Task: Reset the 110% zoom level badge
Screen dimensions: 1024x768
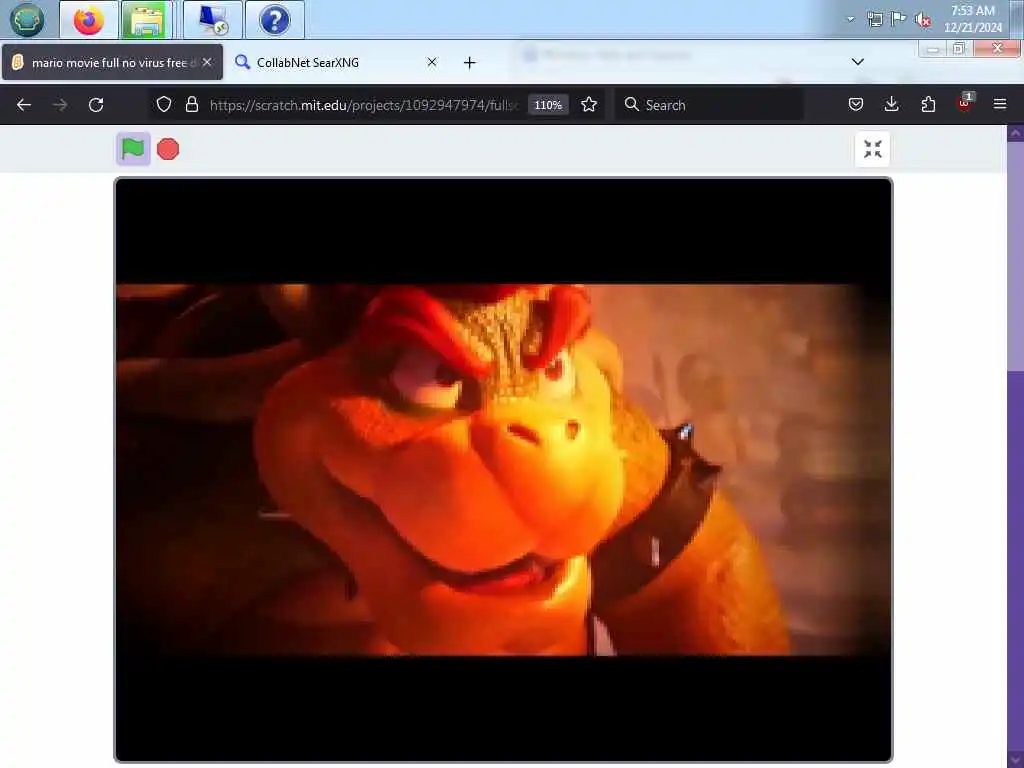Action: 548,104
